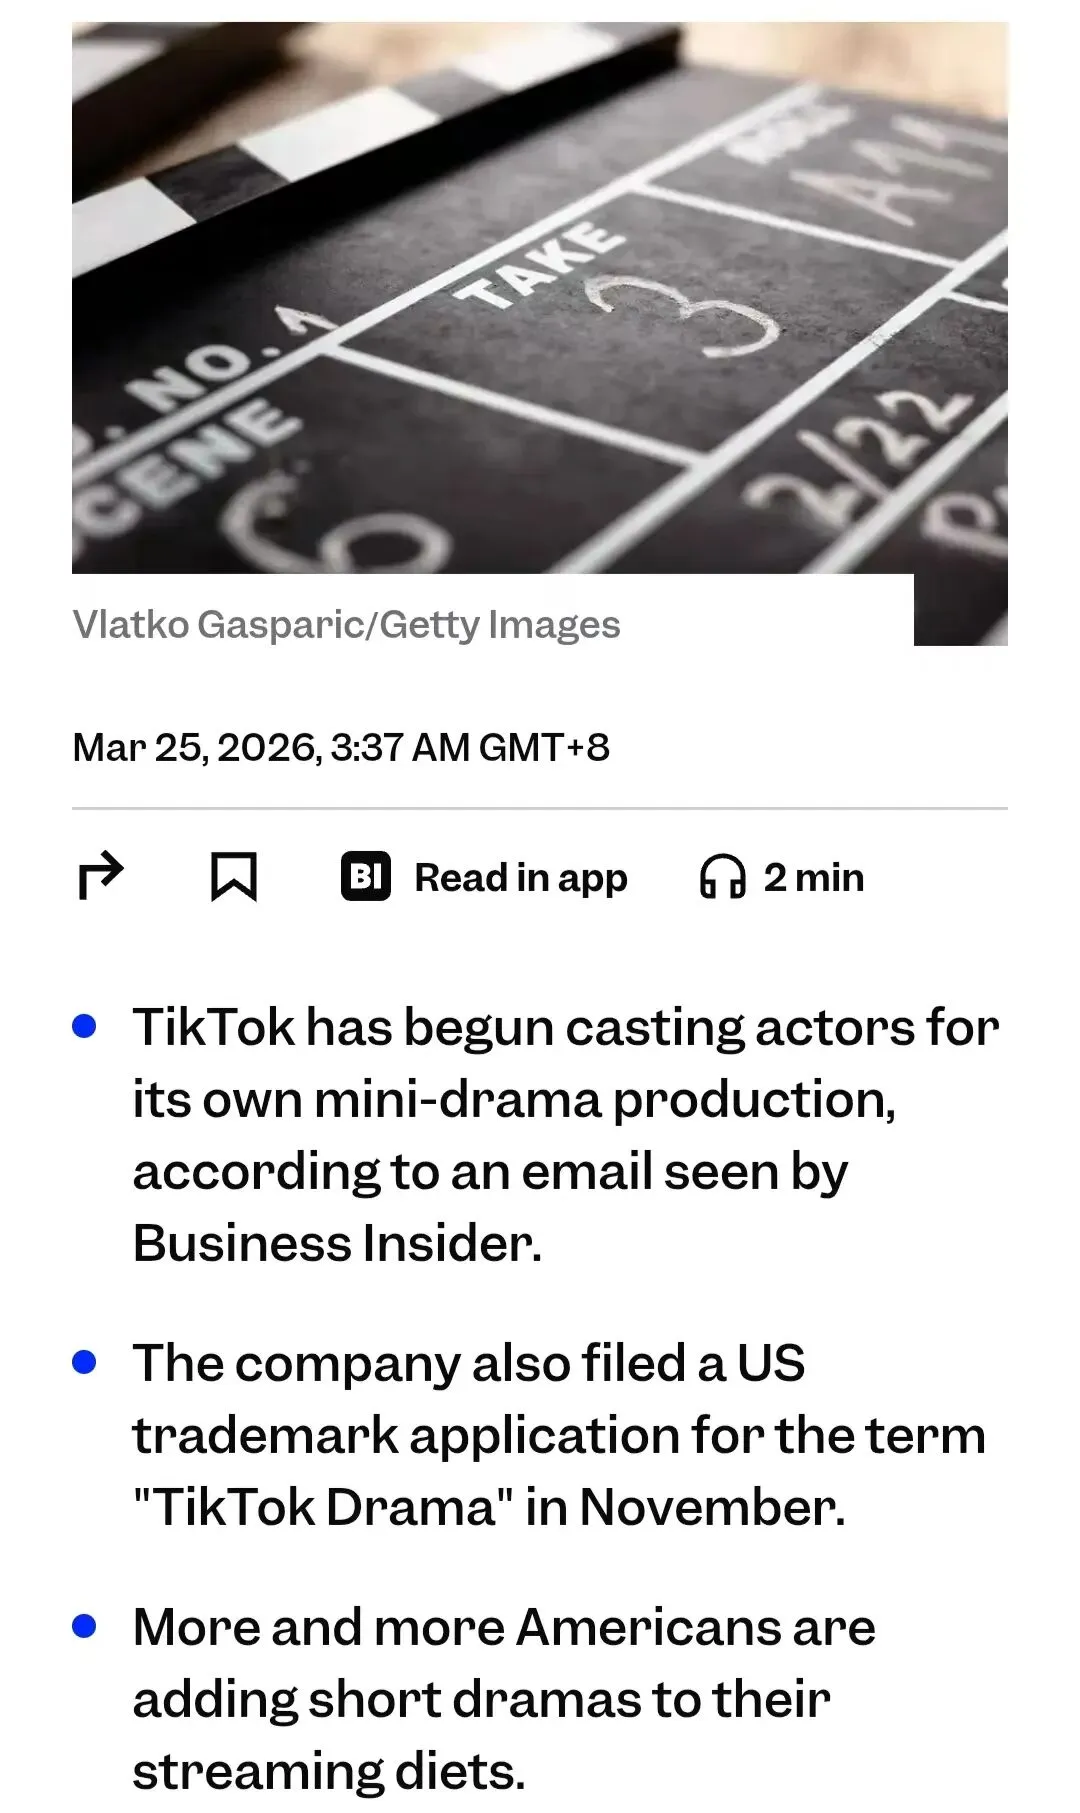Viewport: 1080px width, 1813px height.
Task: Click the blue bullet beside TikTok casting
Action: coord(85,1027)
